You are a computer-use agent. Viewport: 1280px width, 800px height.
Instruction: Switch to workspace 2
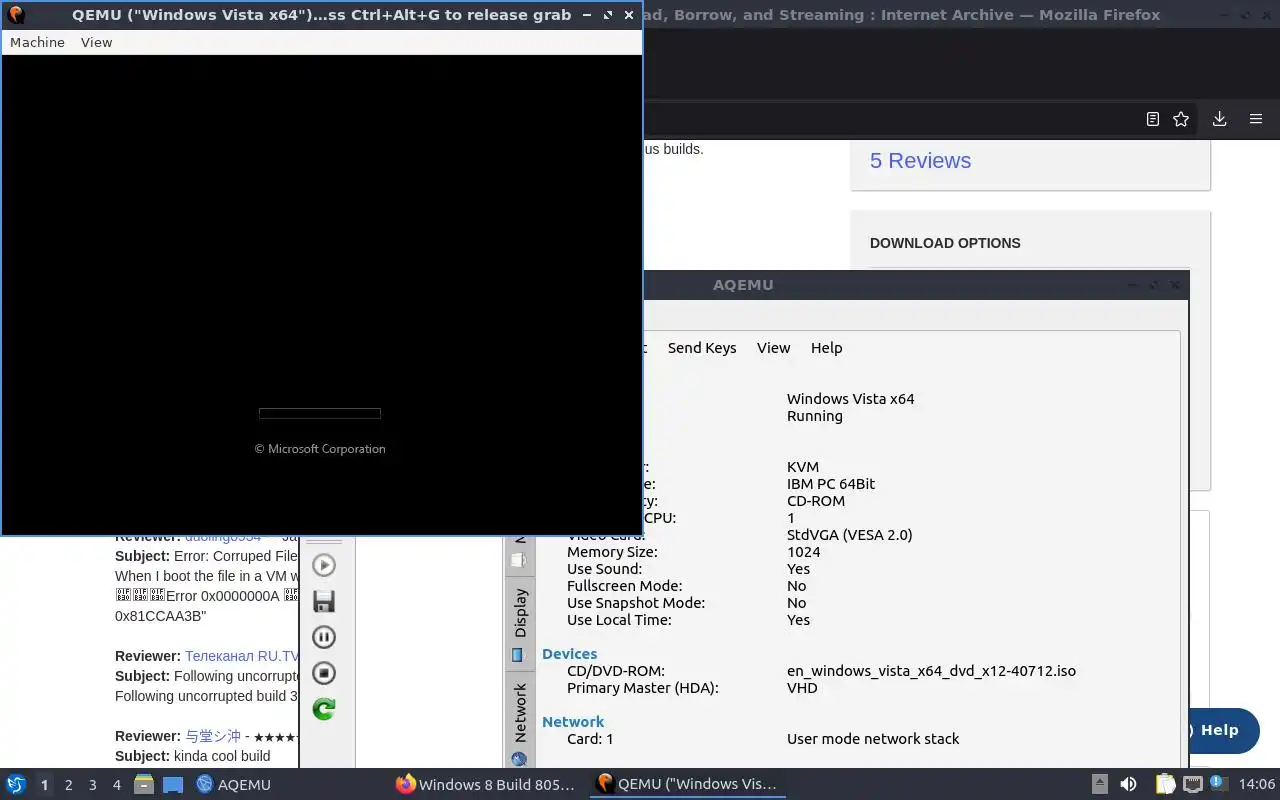tap(68, 785)
